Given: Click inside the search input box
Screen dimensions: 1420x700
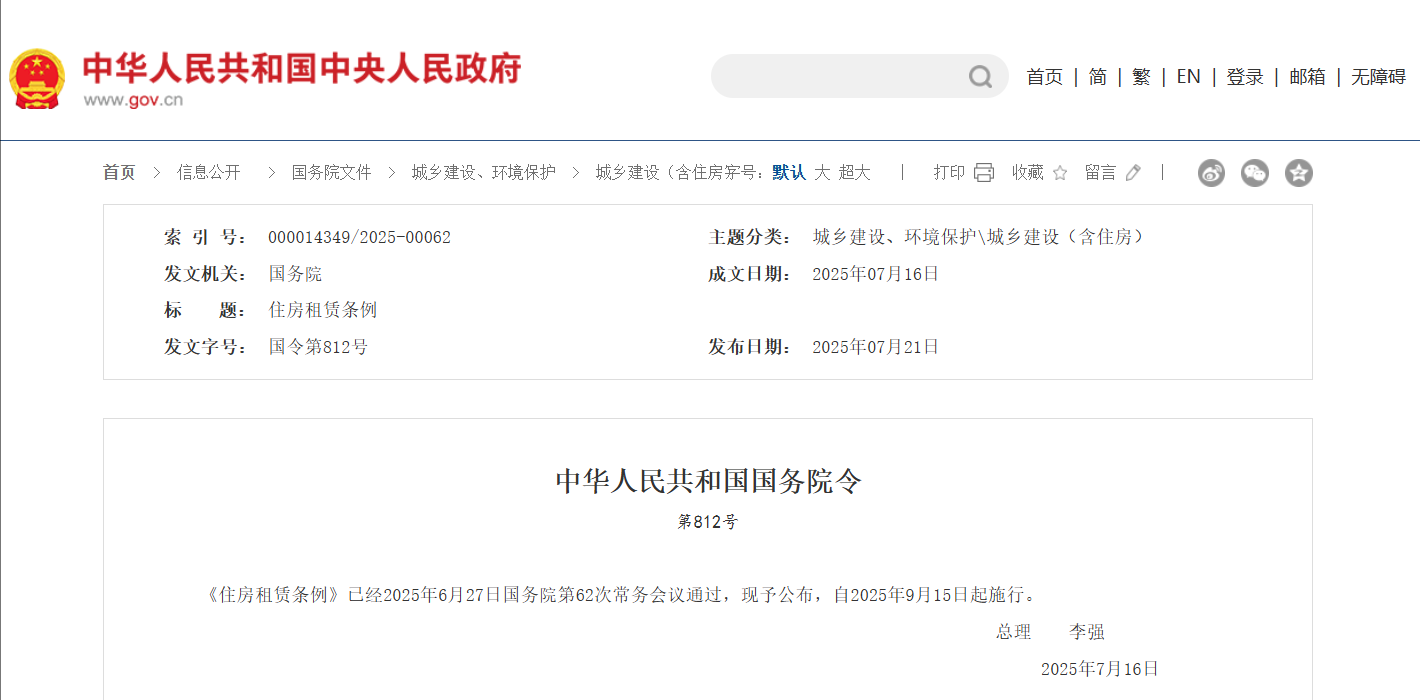Looking at the screenshot, I should [x=850, y=76].
